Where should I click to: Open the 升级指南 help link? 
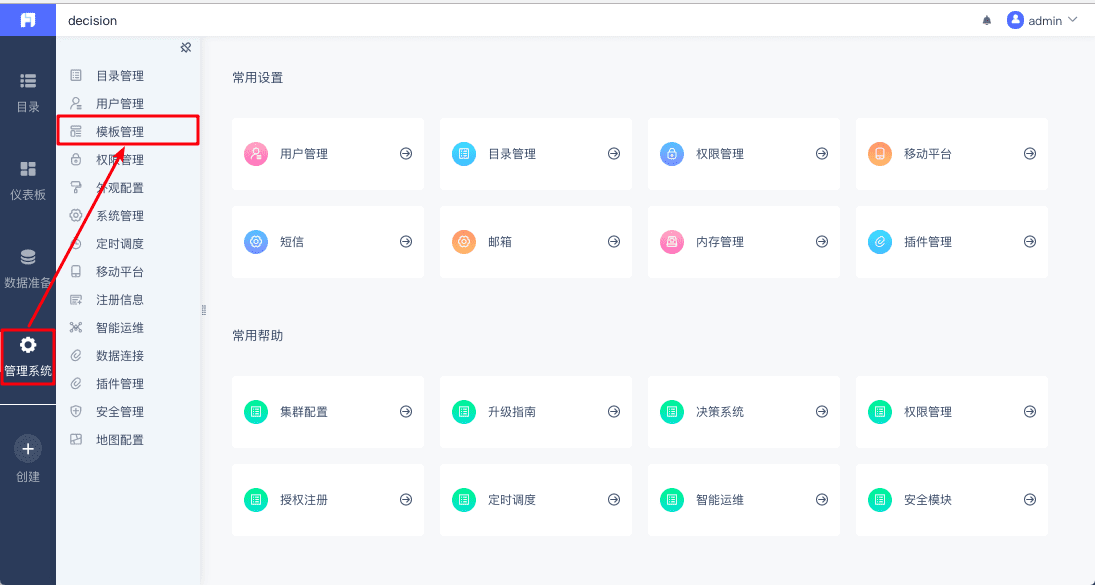pyautogui.click(x=535, y=412)
